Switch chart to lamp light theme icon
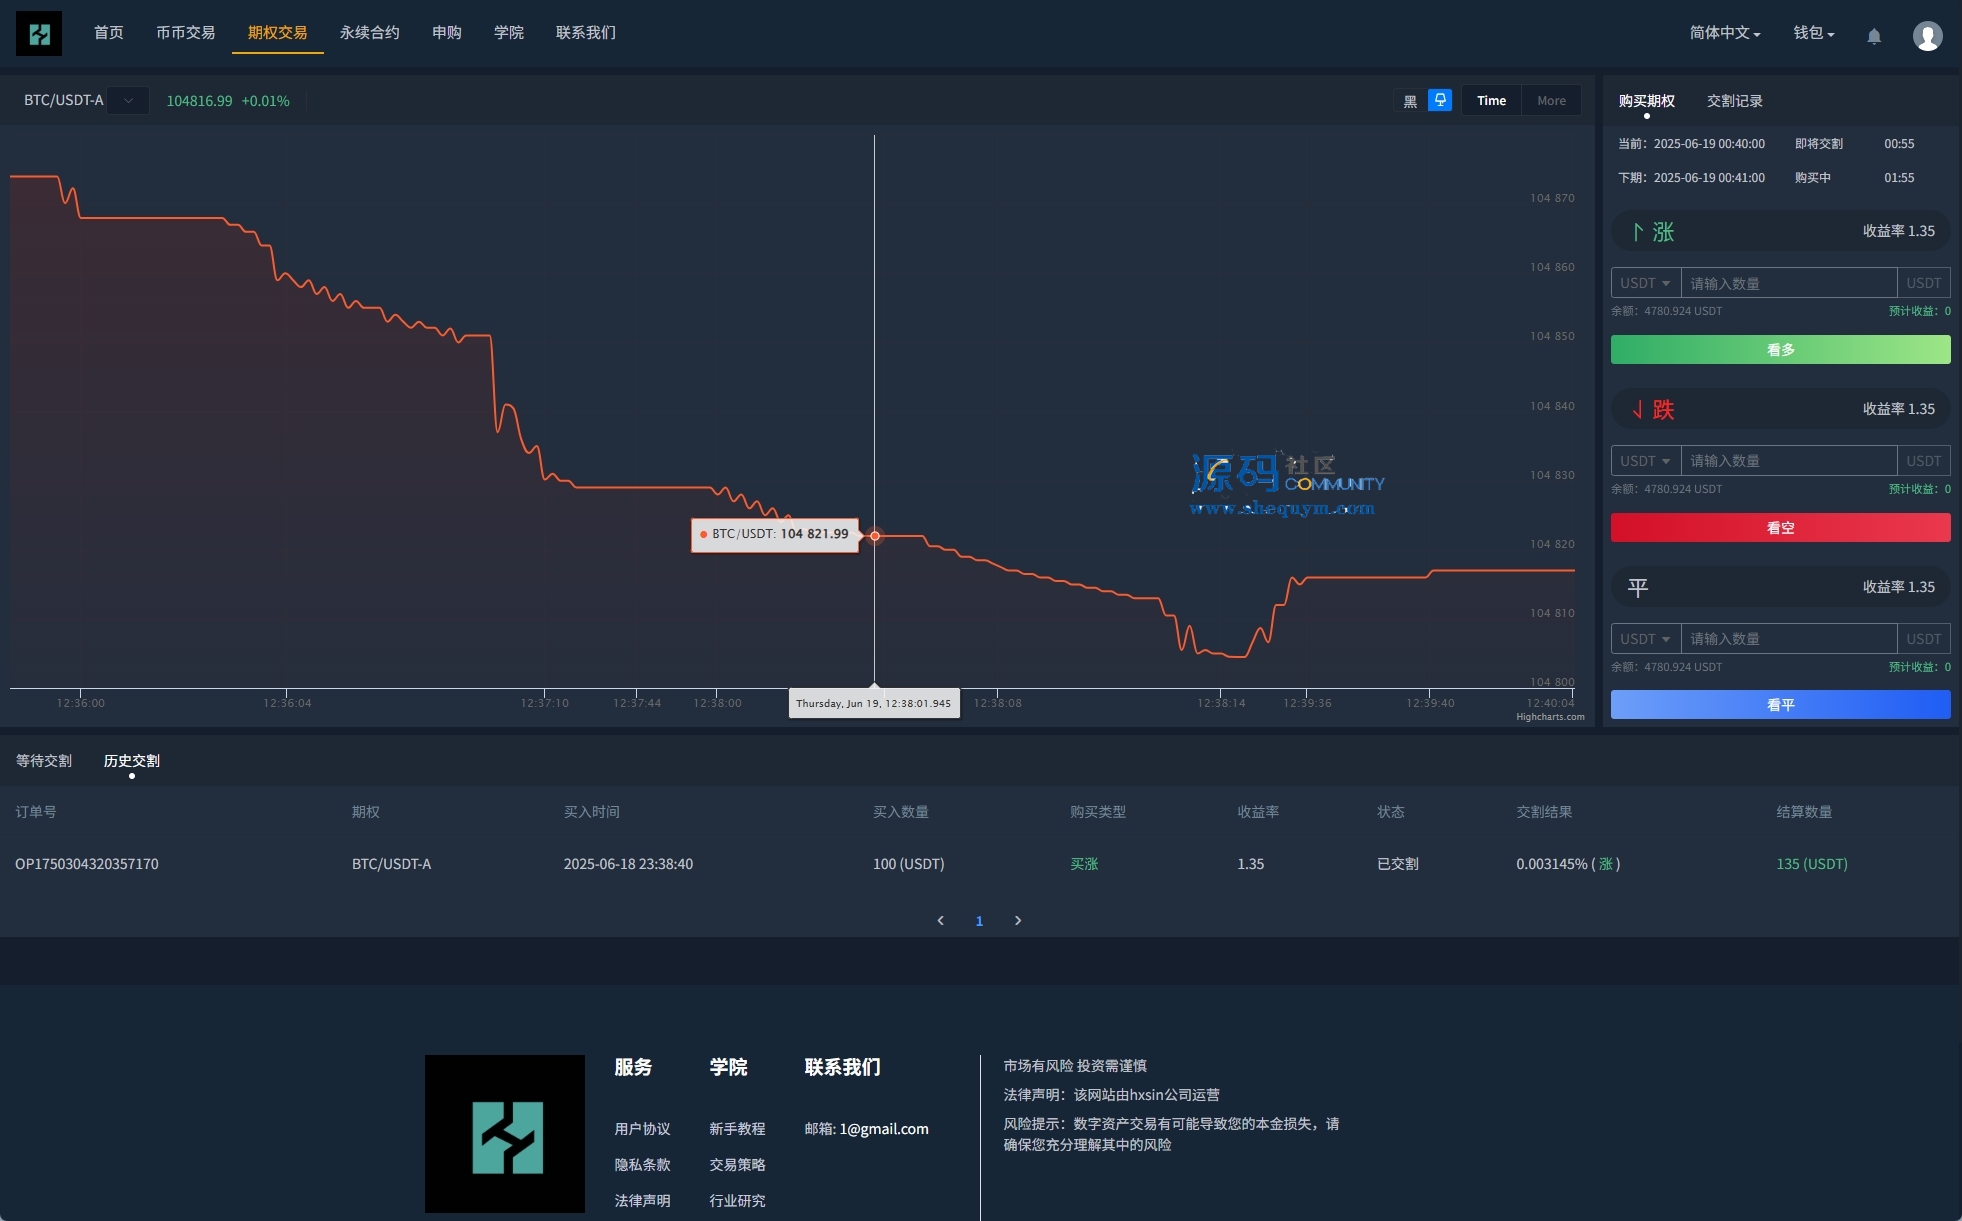Viewport: 1962px width, 1221px height. point(1440,100)
